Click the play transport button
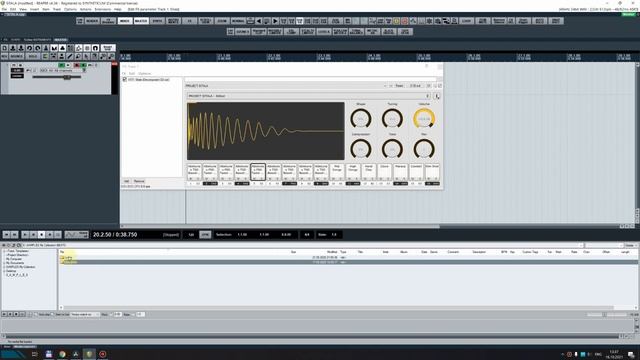 tap(25, 235)
